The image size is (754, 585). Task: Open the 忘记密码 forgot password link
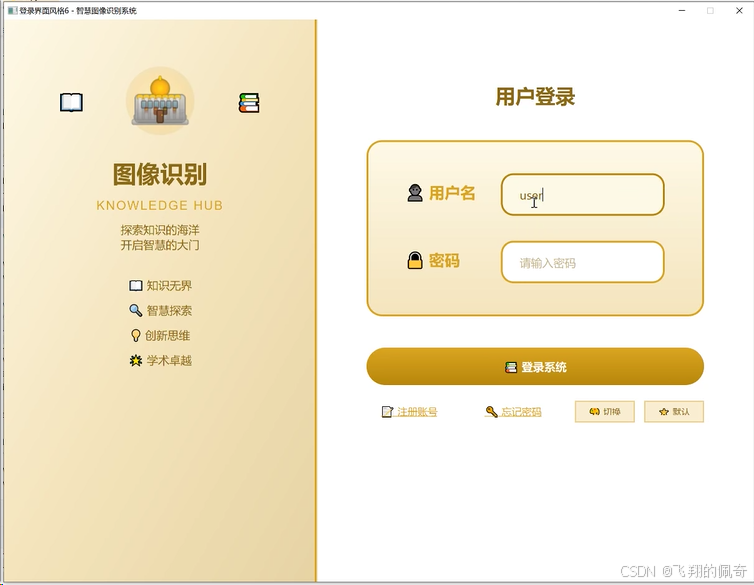point(513,412)
